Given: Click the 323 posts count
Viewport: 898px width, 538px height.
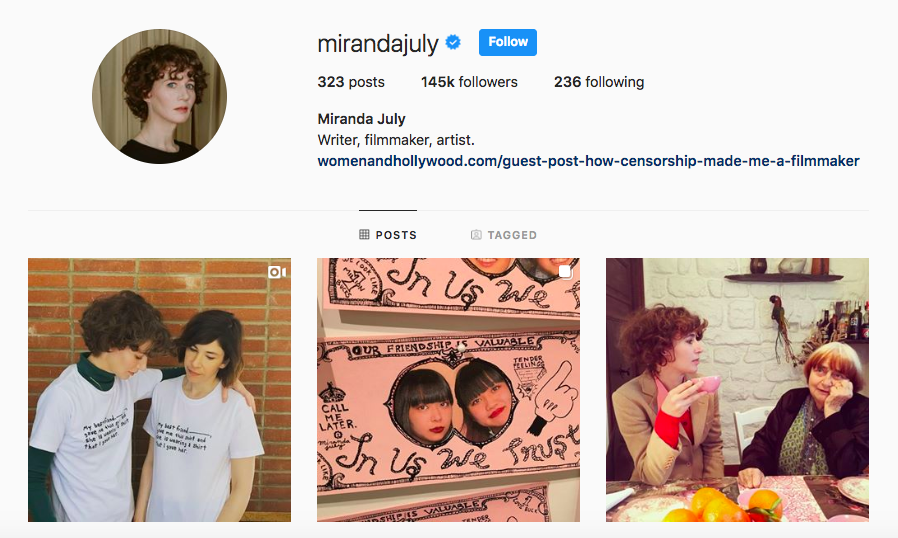Looking at the screenshot, I should pos(351,82).
